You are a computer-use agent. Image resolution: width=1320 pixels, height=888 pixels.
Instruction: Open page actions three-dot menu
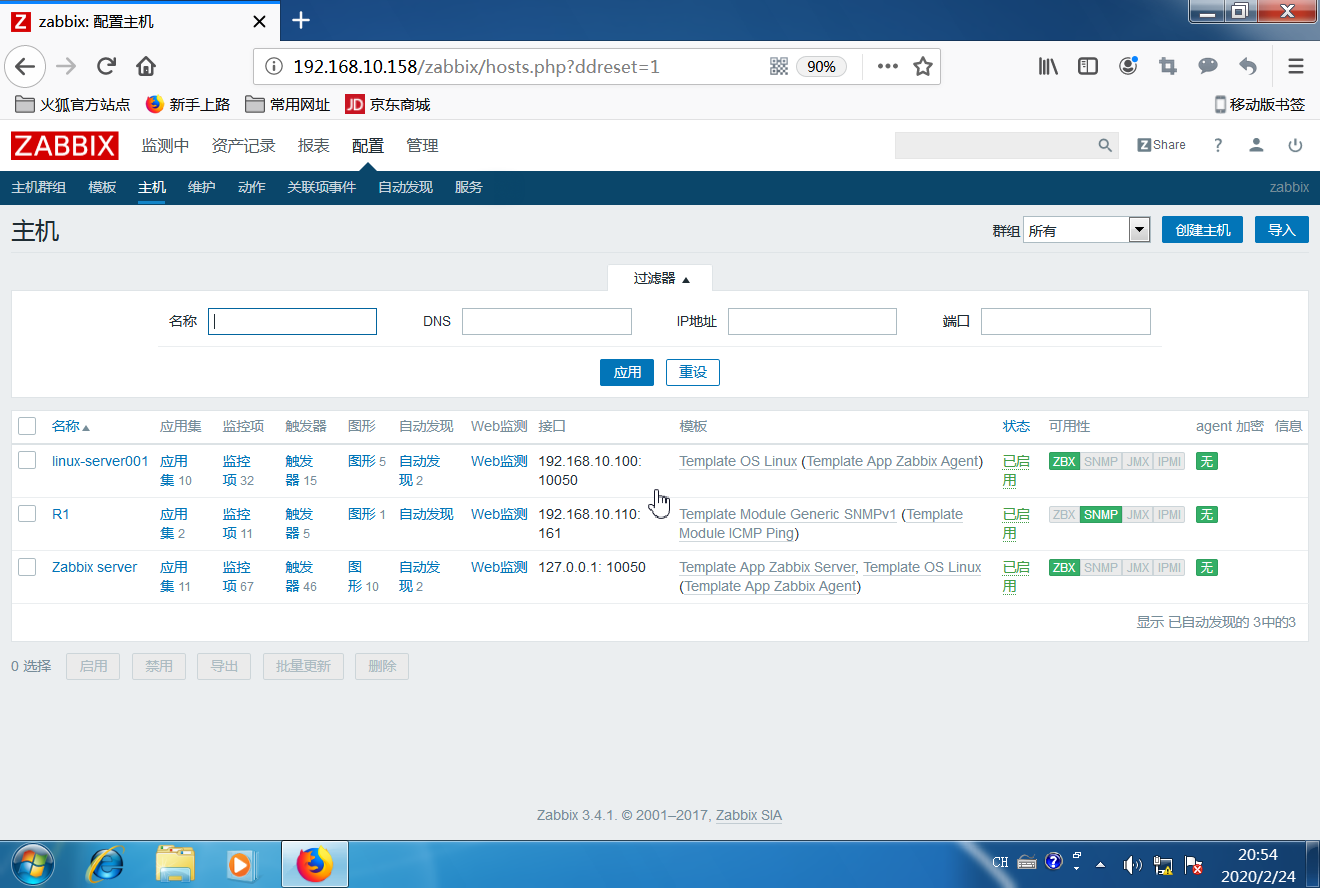pos(887,67)
